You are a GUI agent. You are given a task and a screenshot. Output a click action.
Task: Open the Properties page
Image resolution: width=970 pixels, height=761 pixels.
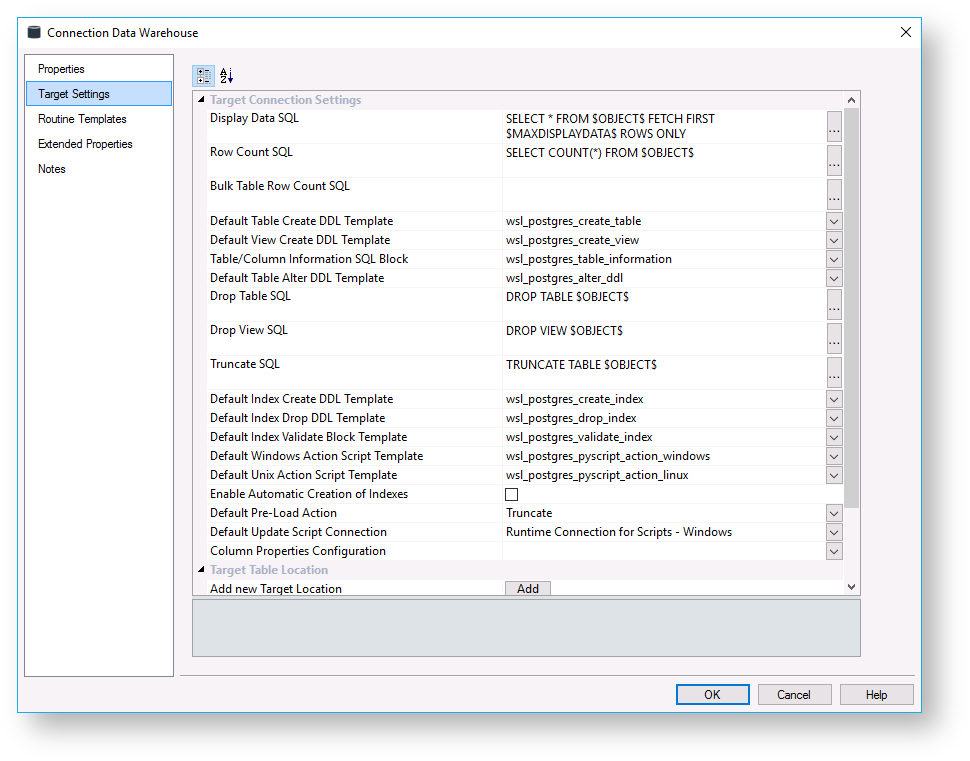[x=99, y=69]
